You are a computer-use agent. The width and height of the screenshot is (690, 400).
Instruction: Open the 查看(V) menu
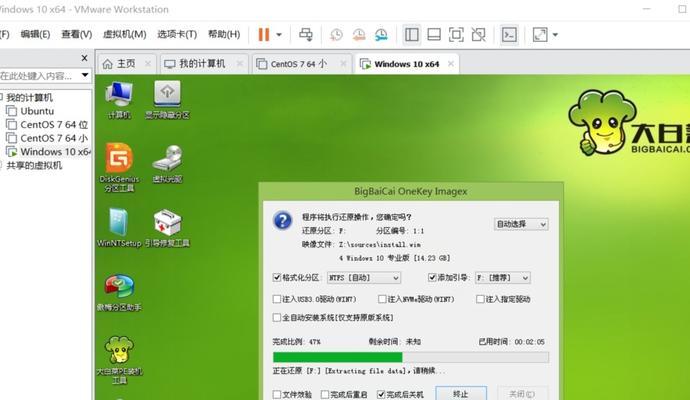(x=77, y=34)
